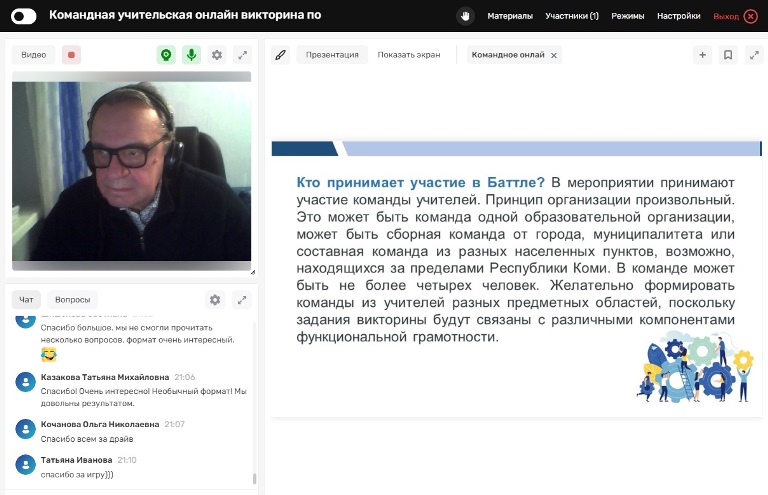Click the bookmark icon

pyautogui.click(x=728, y=55)
